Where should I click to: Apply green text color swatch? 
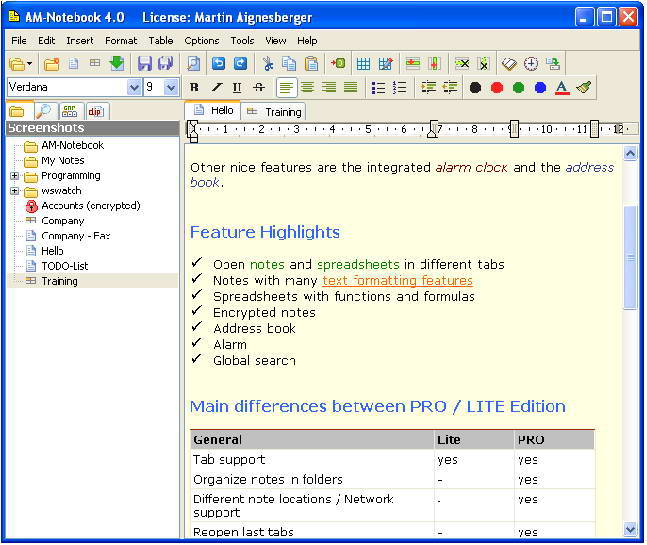519,87
